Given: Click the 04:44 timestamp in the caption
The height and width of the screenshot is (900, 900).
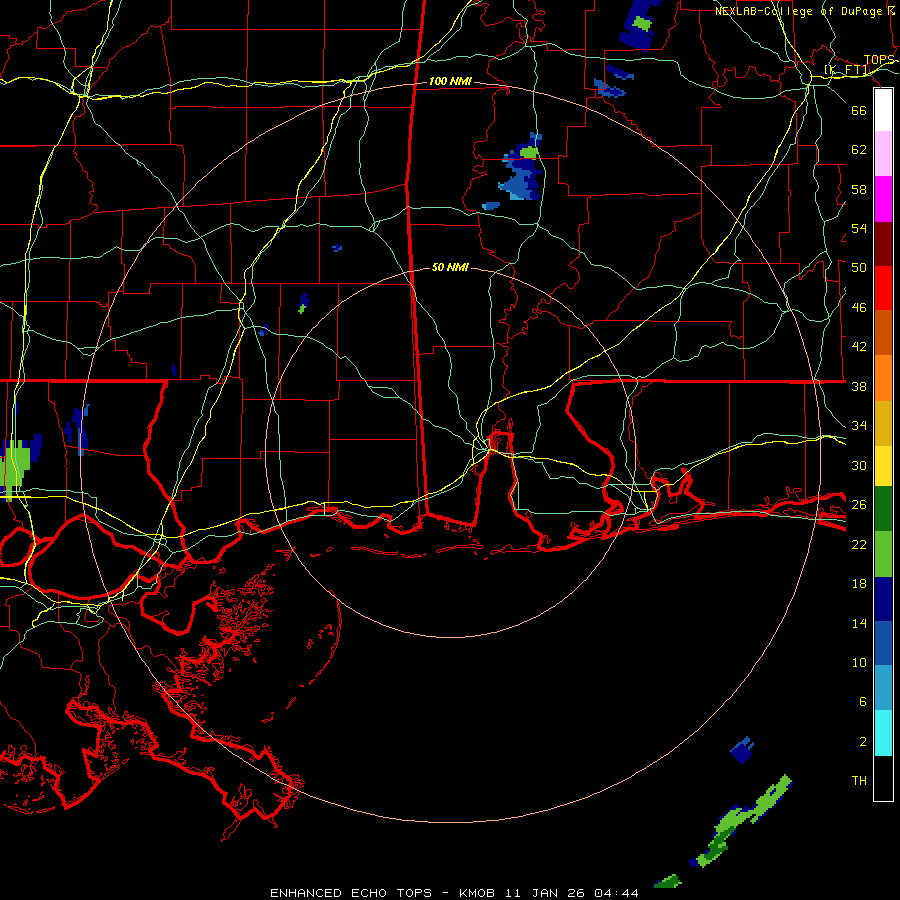Looking at the screenshot, I should point(616,893).
